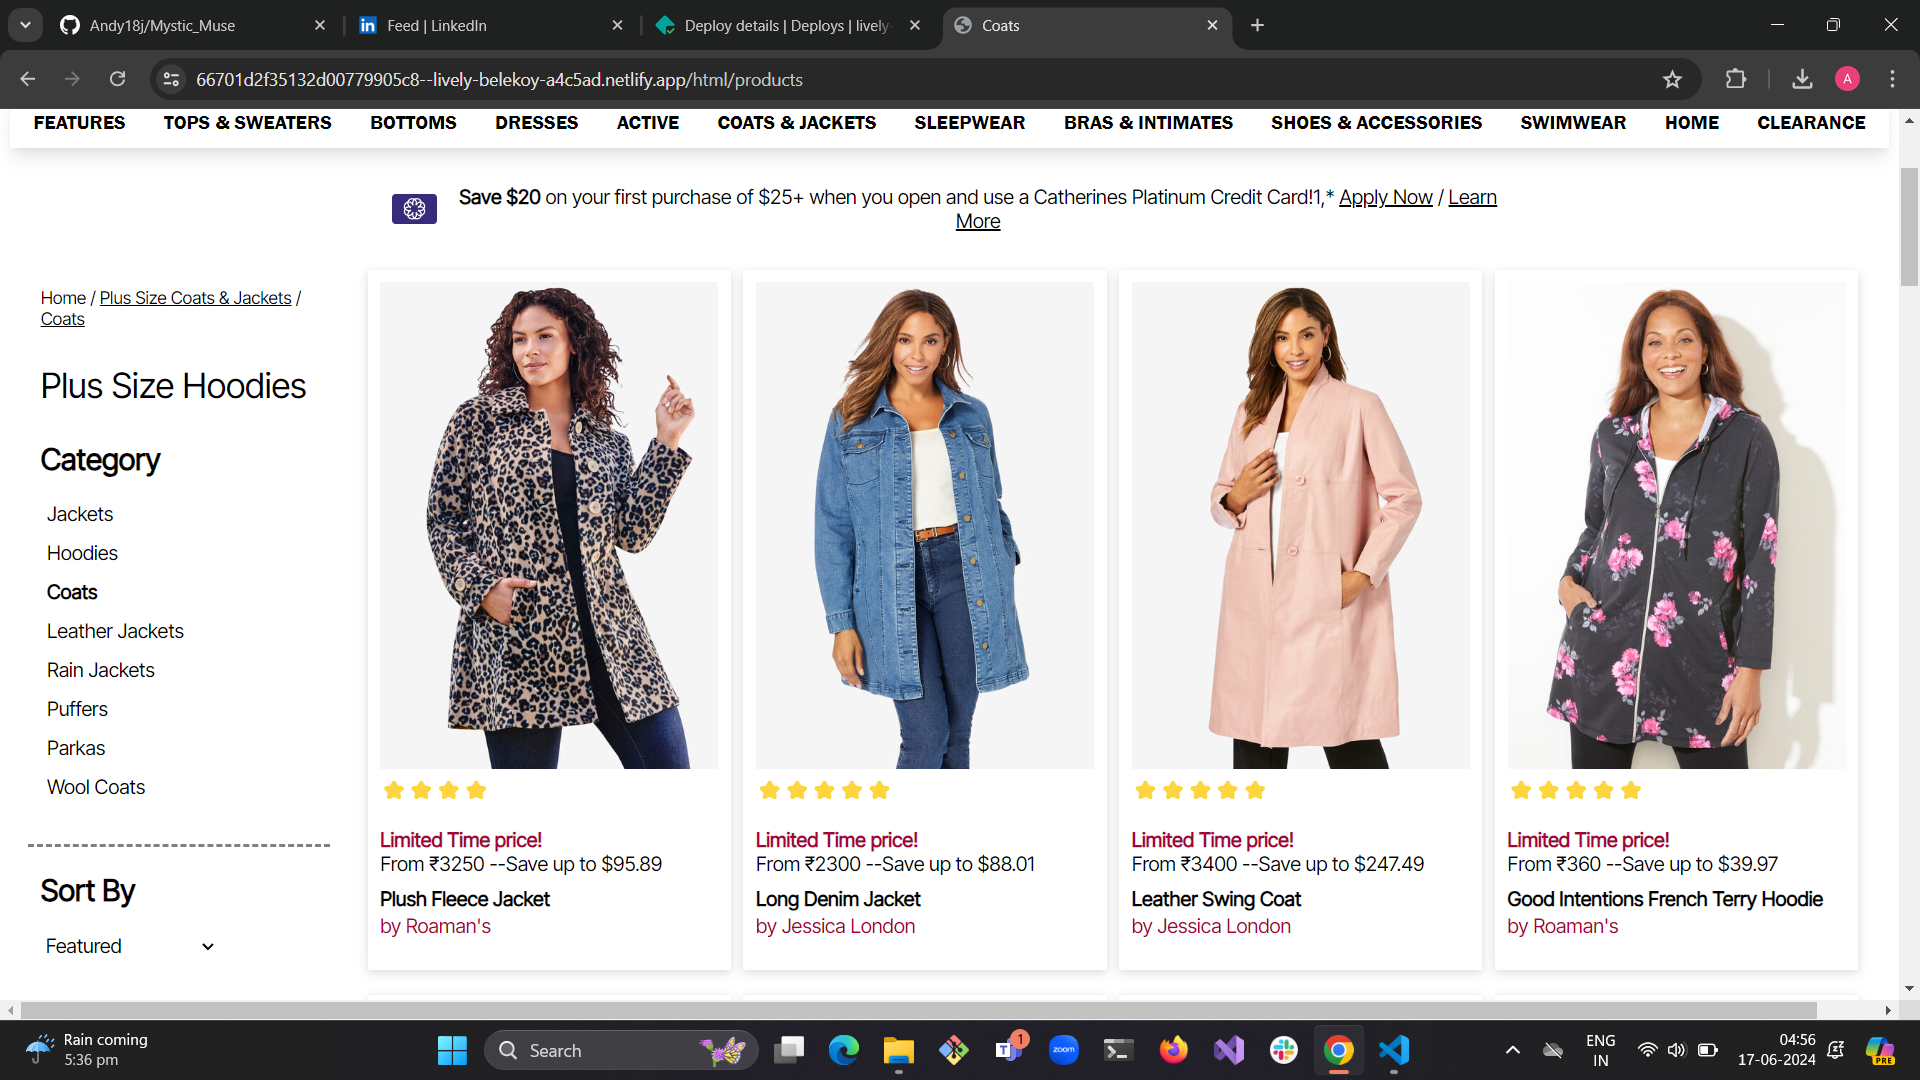Screen dimensions: 1920x1080
Task: Open the Leather Swing Coat product image
Action: [1300, 525]
